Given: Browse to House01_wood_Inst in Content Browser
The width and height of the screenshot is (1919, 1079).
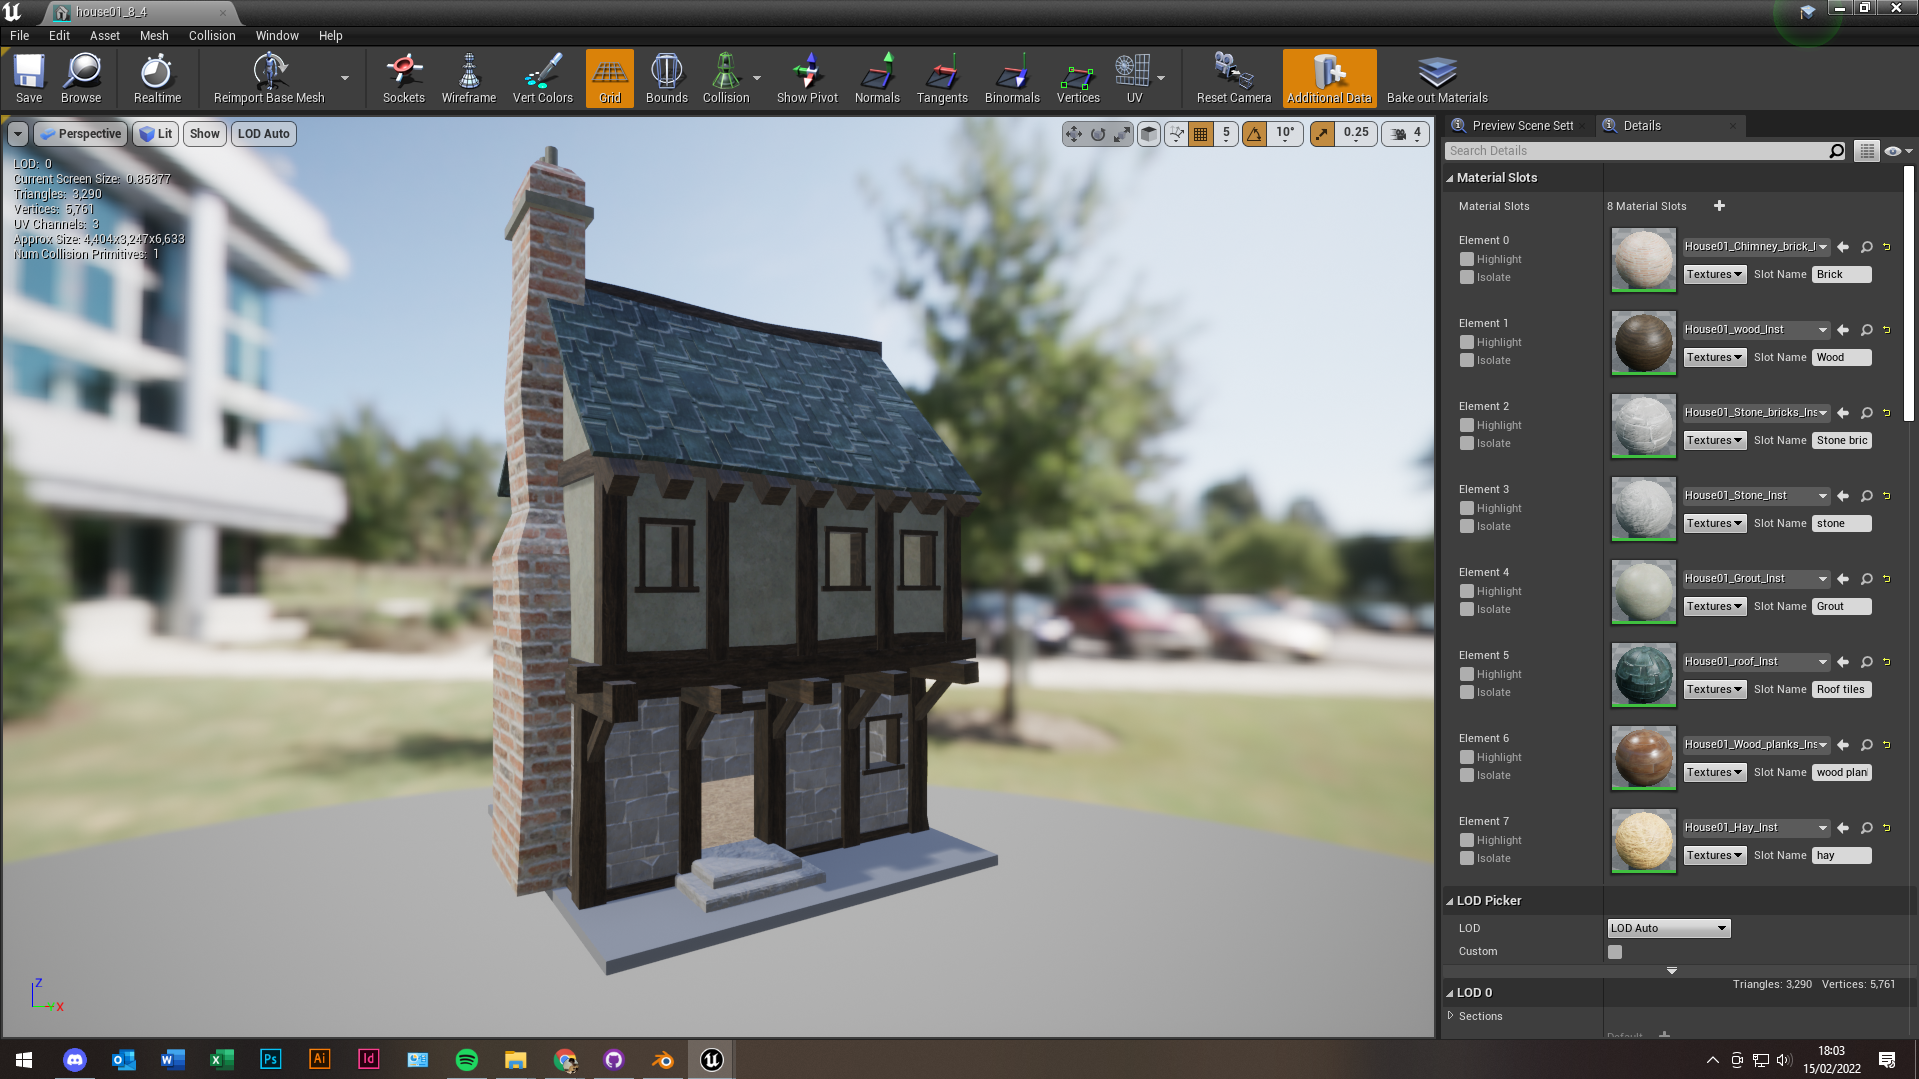Looking at the screenshot, I should [x=1866, y=330].
